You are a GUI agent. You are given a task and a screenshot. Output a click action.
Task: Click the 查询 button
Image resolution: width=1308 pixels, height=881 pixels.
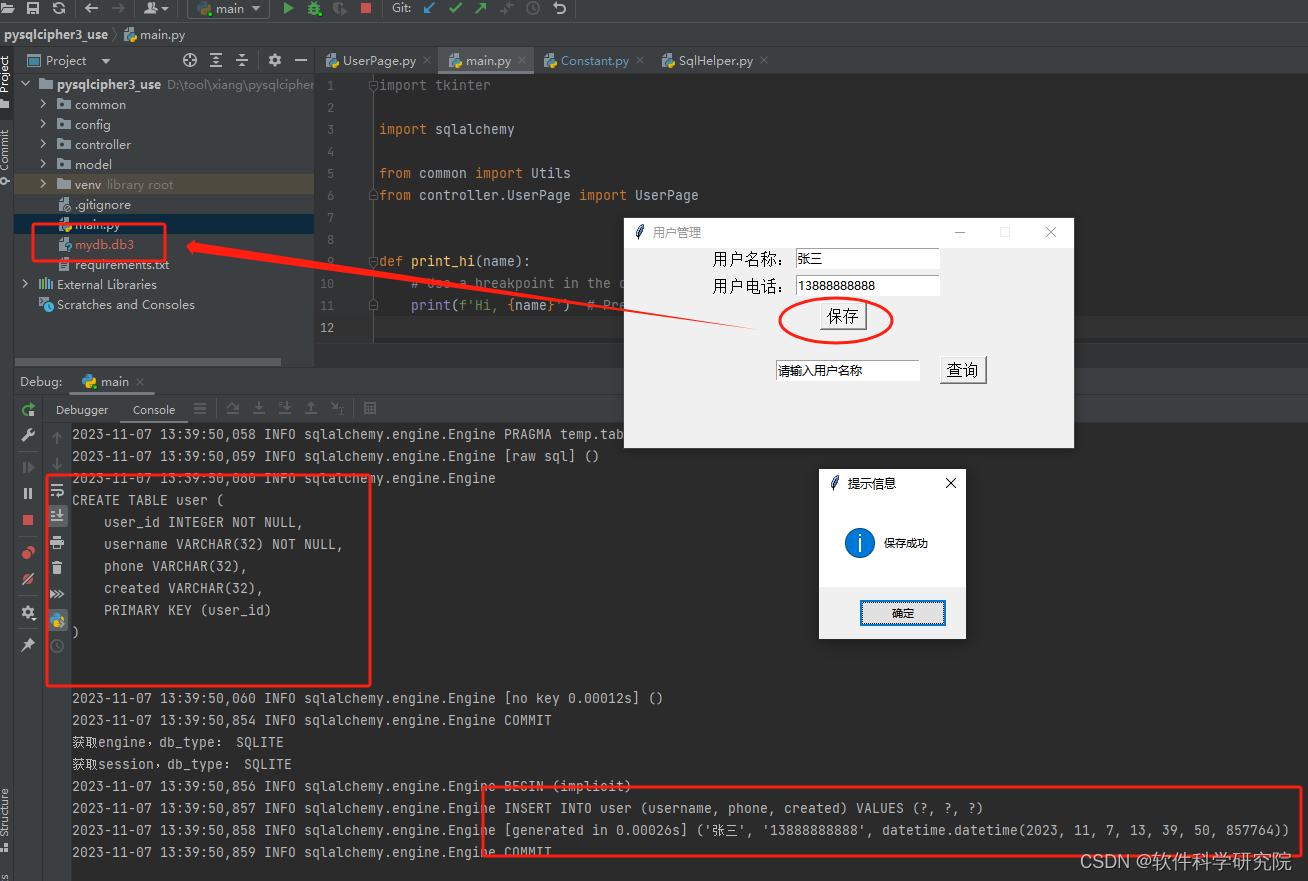point(963,370)
